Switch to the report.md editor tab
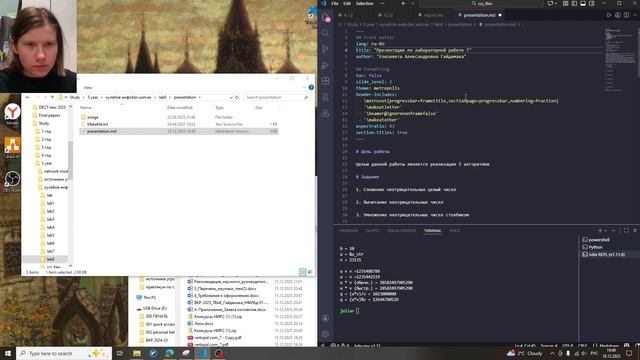Screen dimensions: 640x360 [x=433, y=15]
